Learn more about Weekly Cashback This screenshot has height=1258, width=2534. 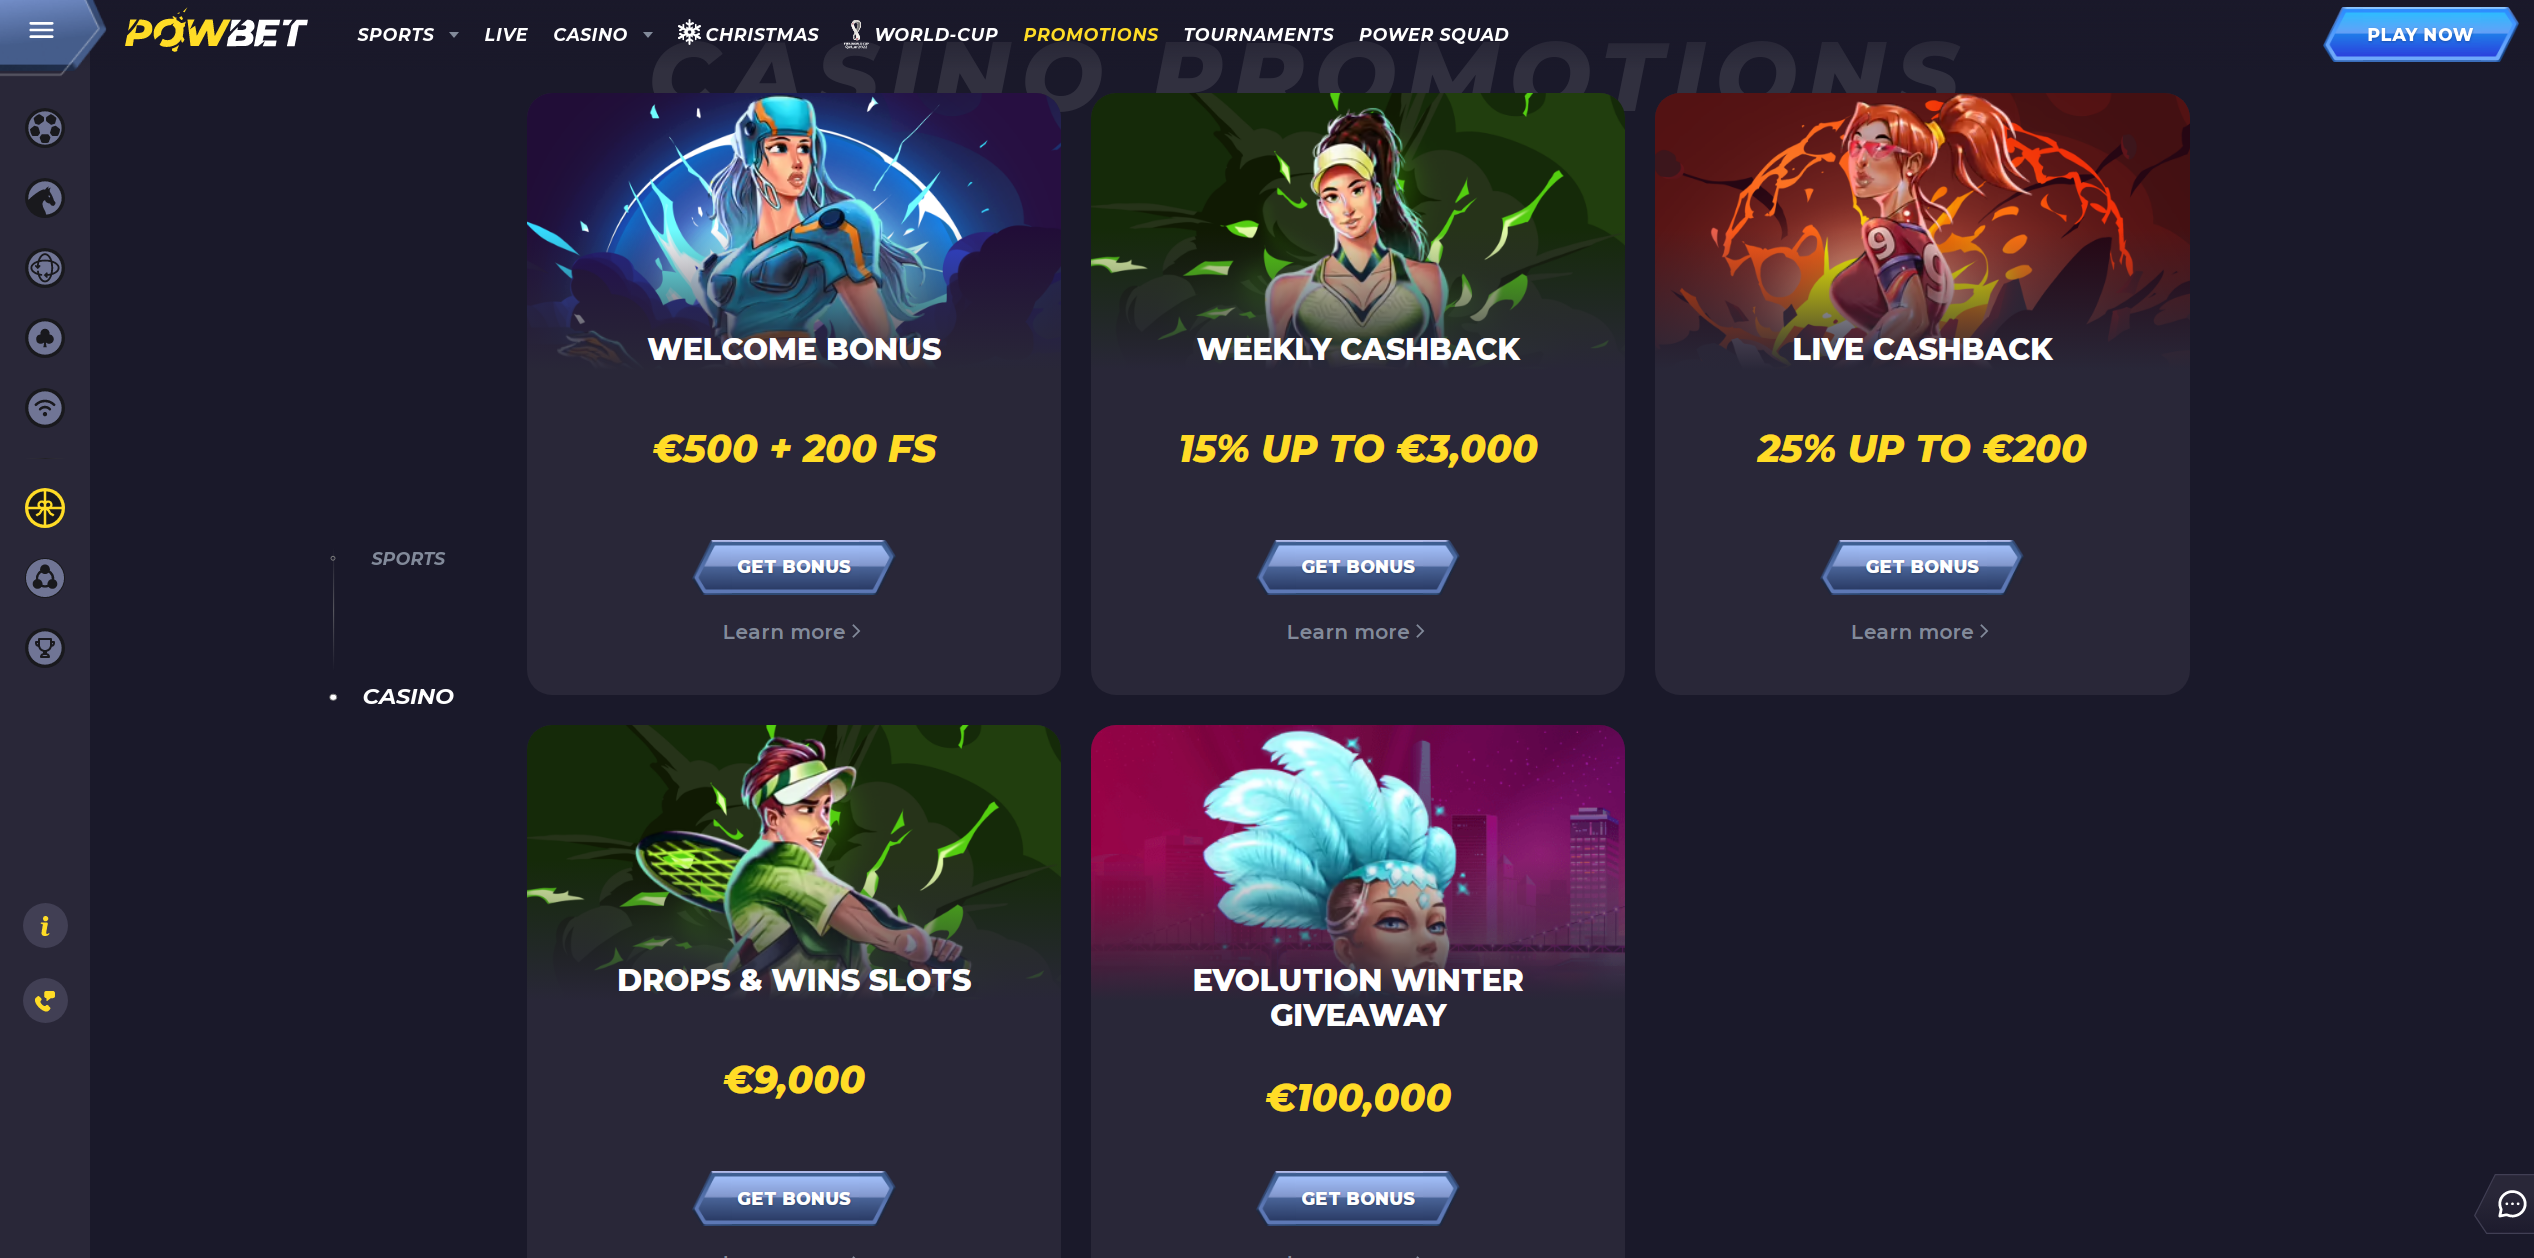(1356, 632)
